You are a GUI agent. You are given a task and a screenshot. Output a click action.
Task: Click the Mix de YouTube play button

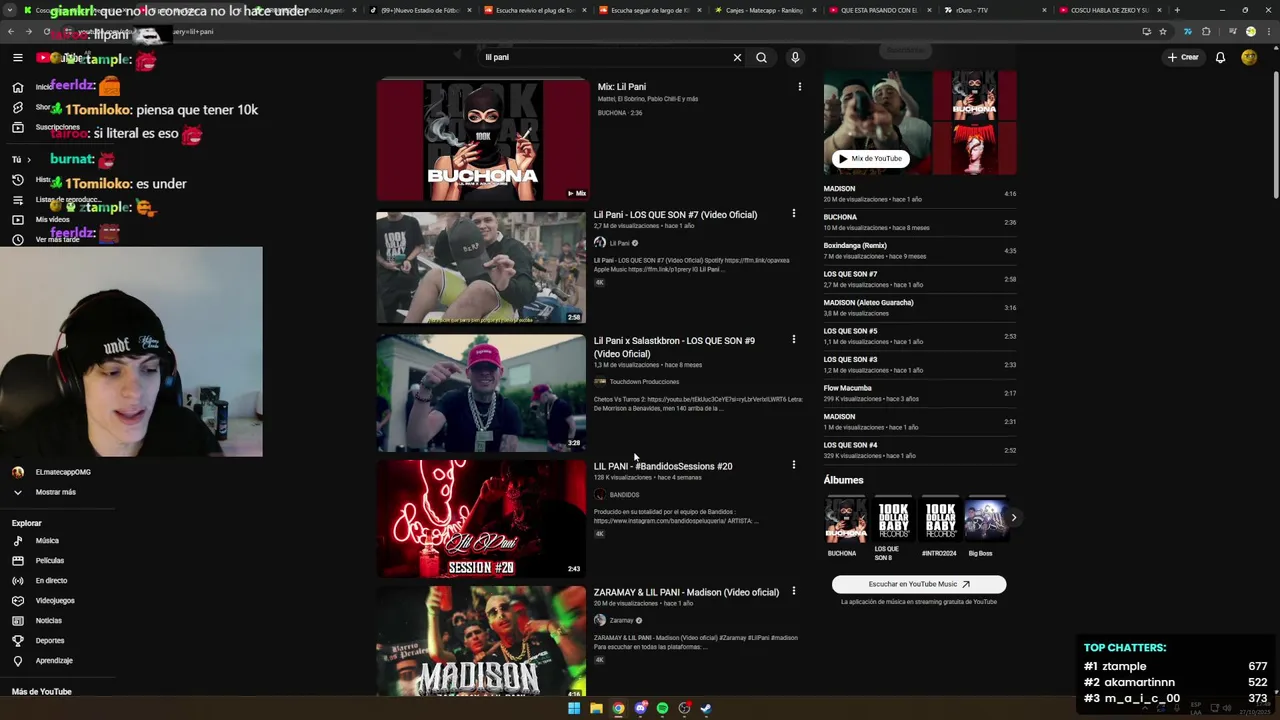coord(870,158)
